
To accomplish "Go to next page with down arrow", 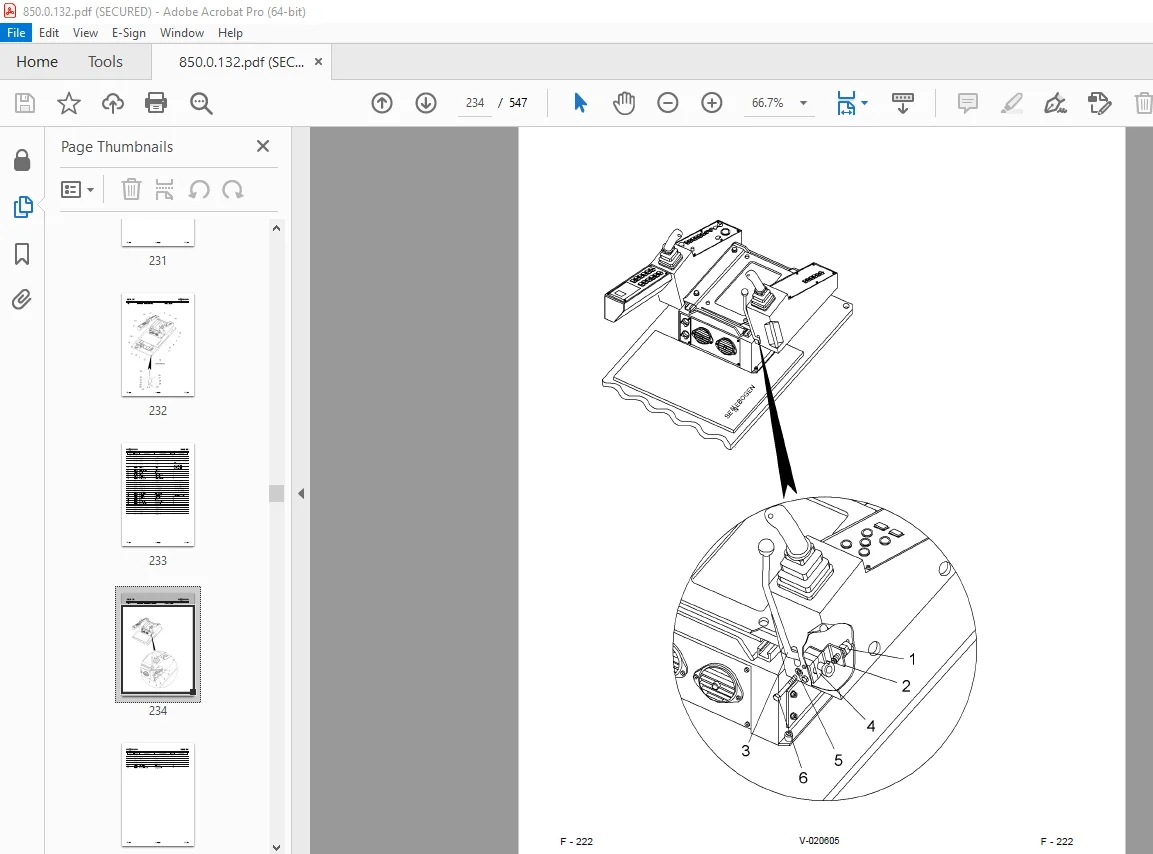I will pos(426,103).
